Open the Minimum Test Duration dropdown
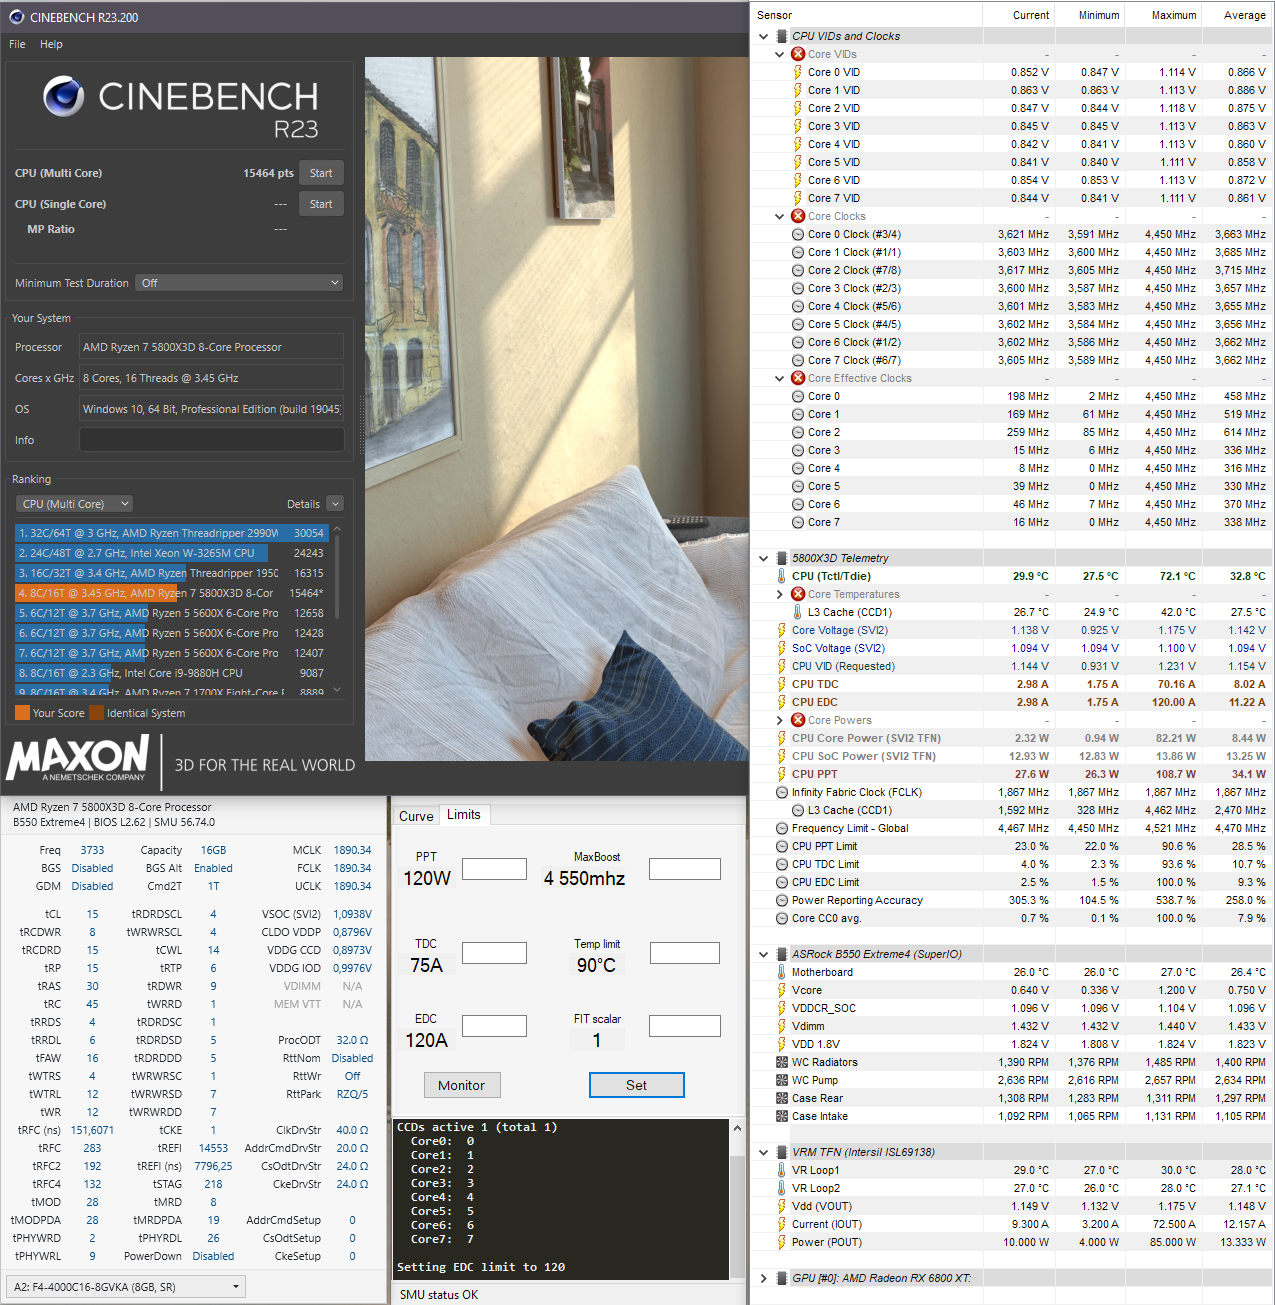Image resolution: width=1275 pixels, height=1305 pixels. [240, 283]
